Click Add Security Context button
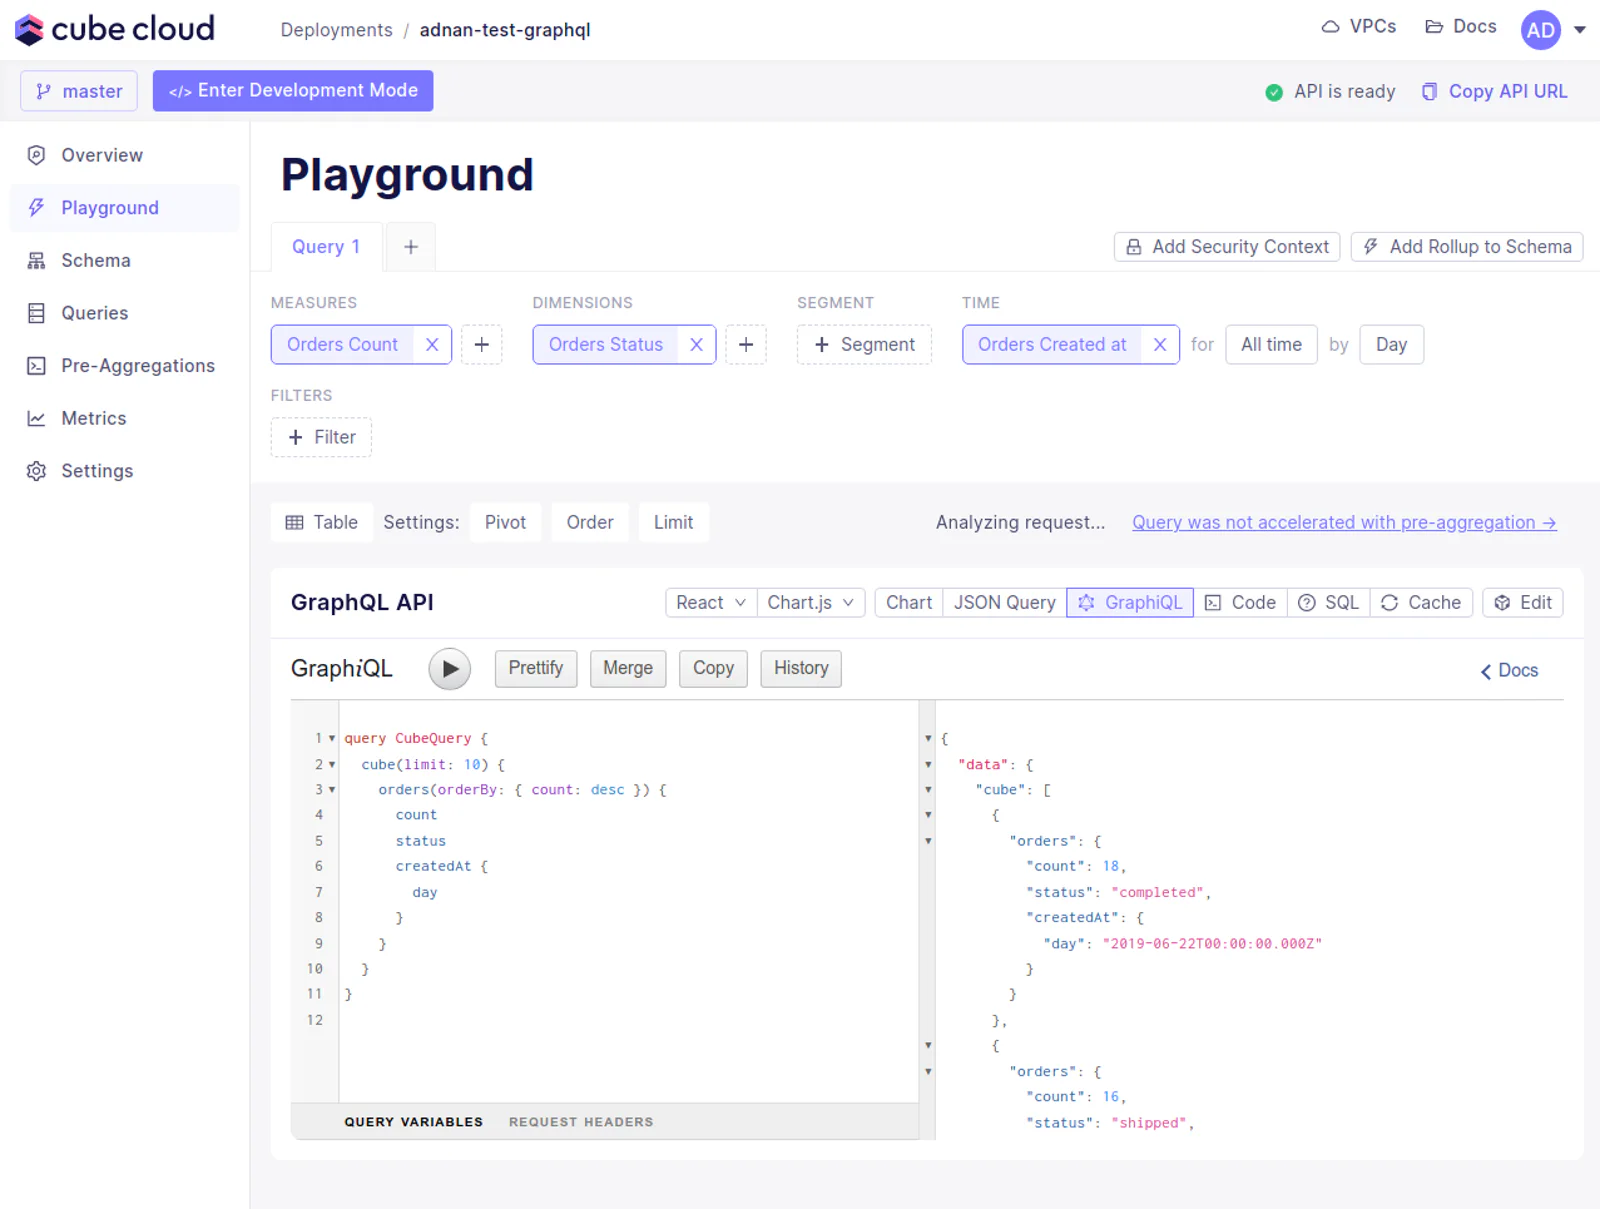The width and height of the screenshot is (1600, 1209). coord(1227,247)
